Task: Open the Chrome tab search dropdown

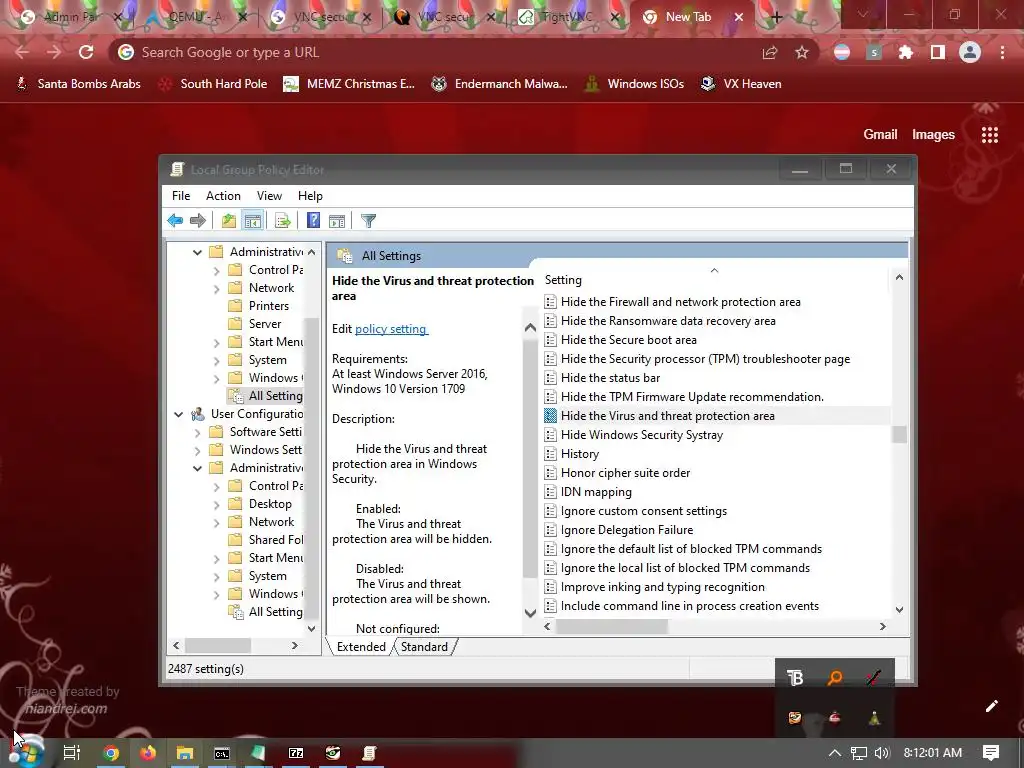Action: click(863, 14)
